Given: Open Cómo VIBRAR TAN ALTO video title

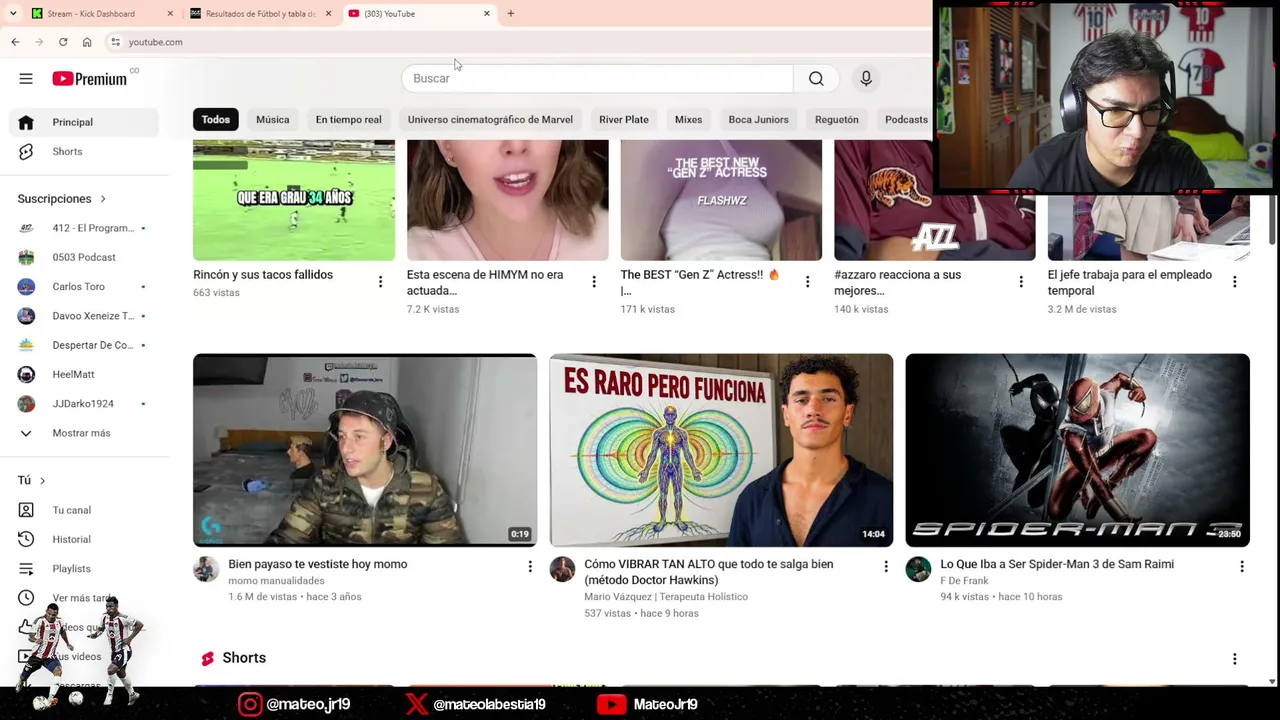Looking at the screenshot, I should [708, 572].
